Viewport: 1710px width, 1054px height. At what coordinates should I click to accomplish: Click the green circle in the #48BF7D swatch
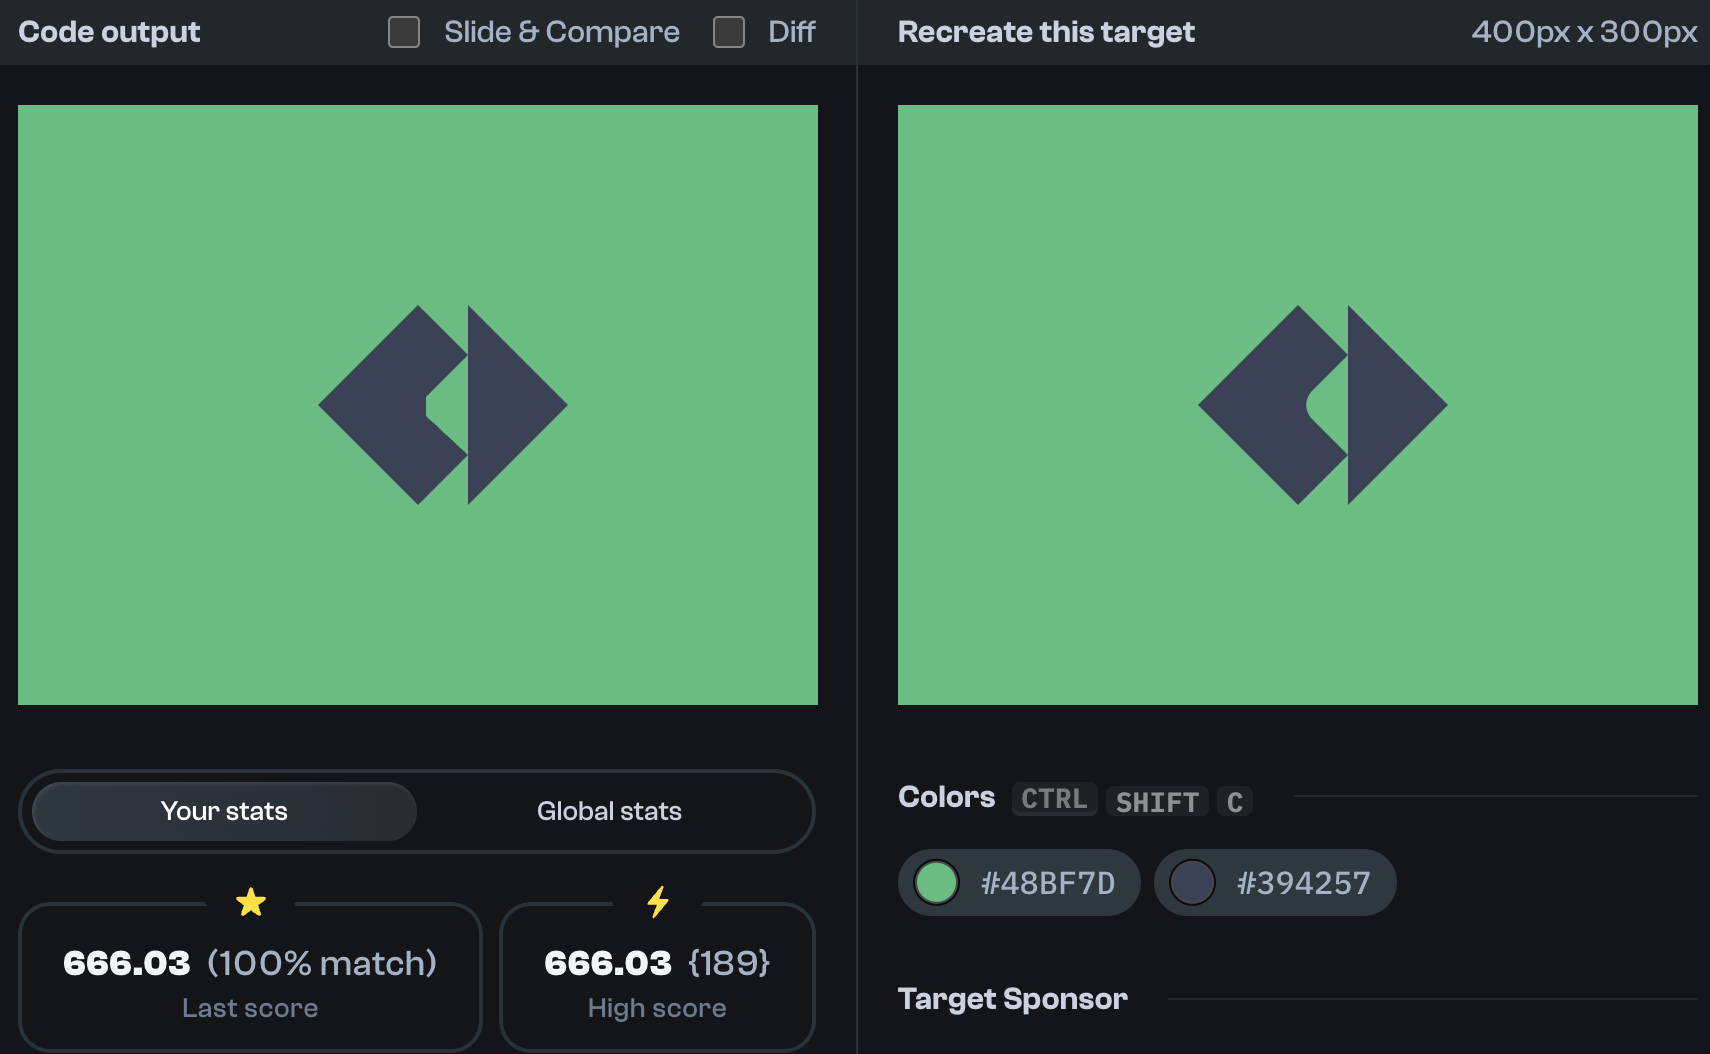coord(936,882)
